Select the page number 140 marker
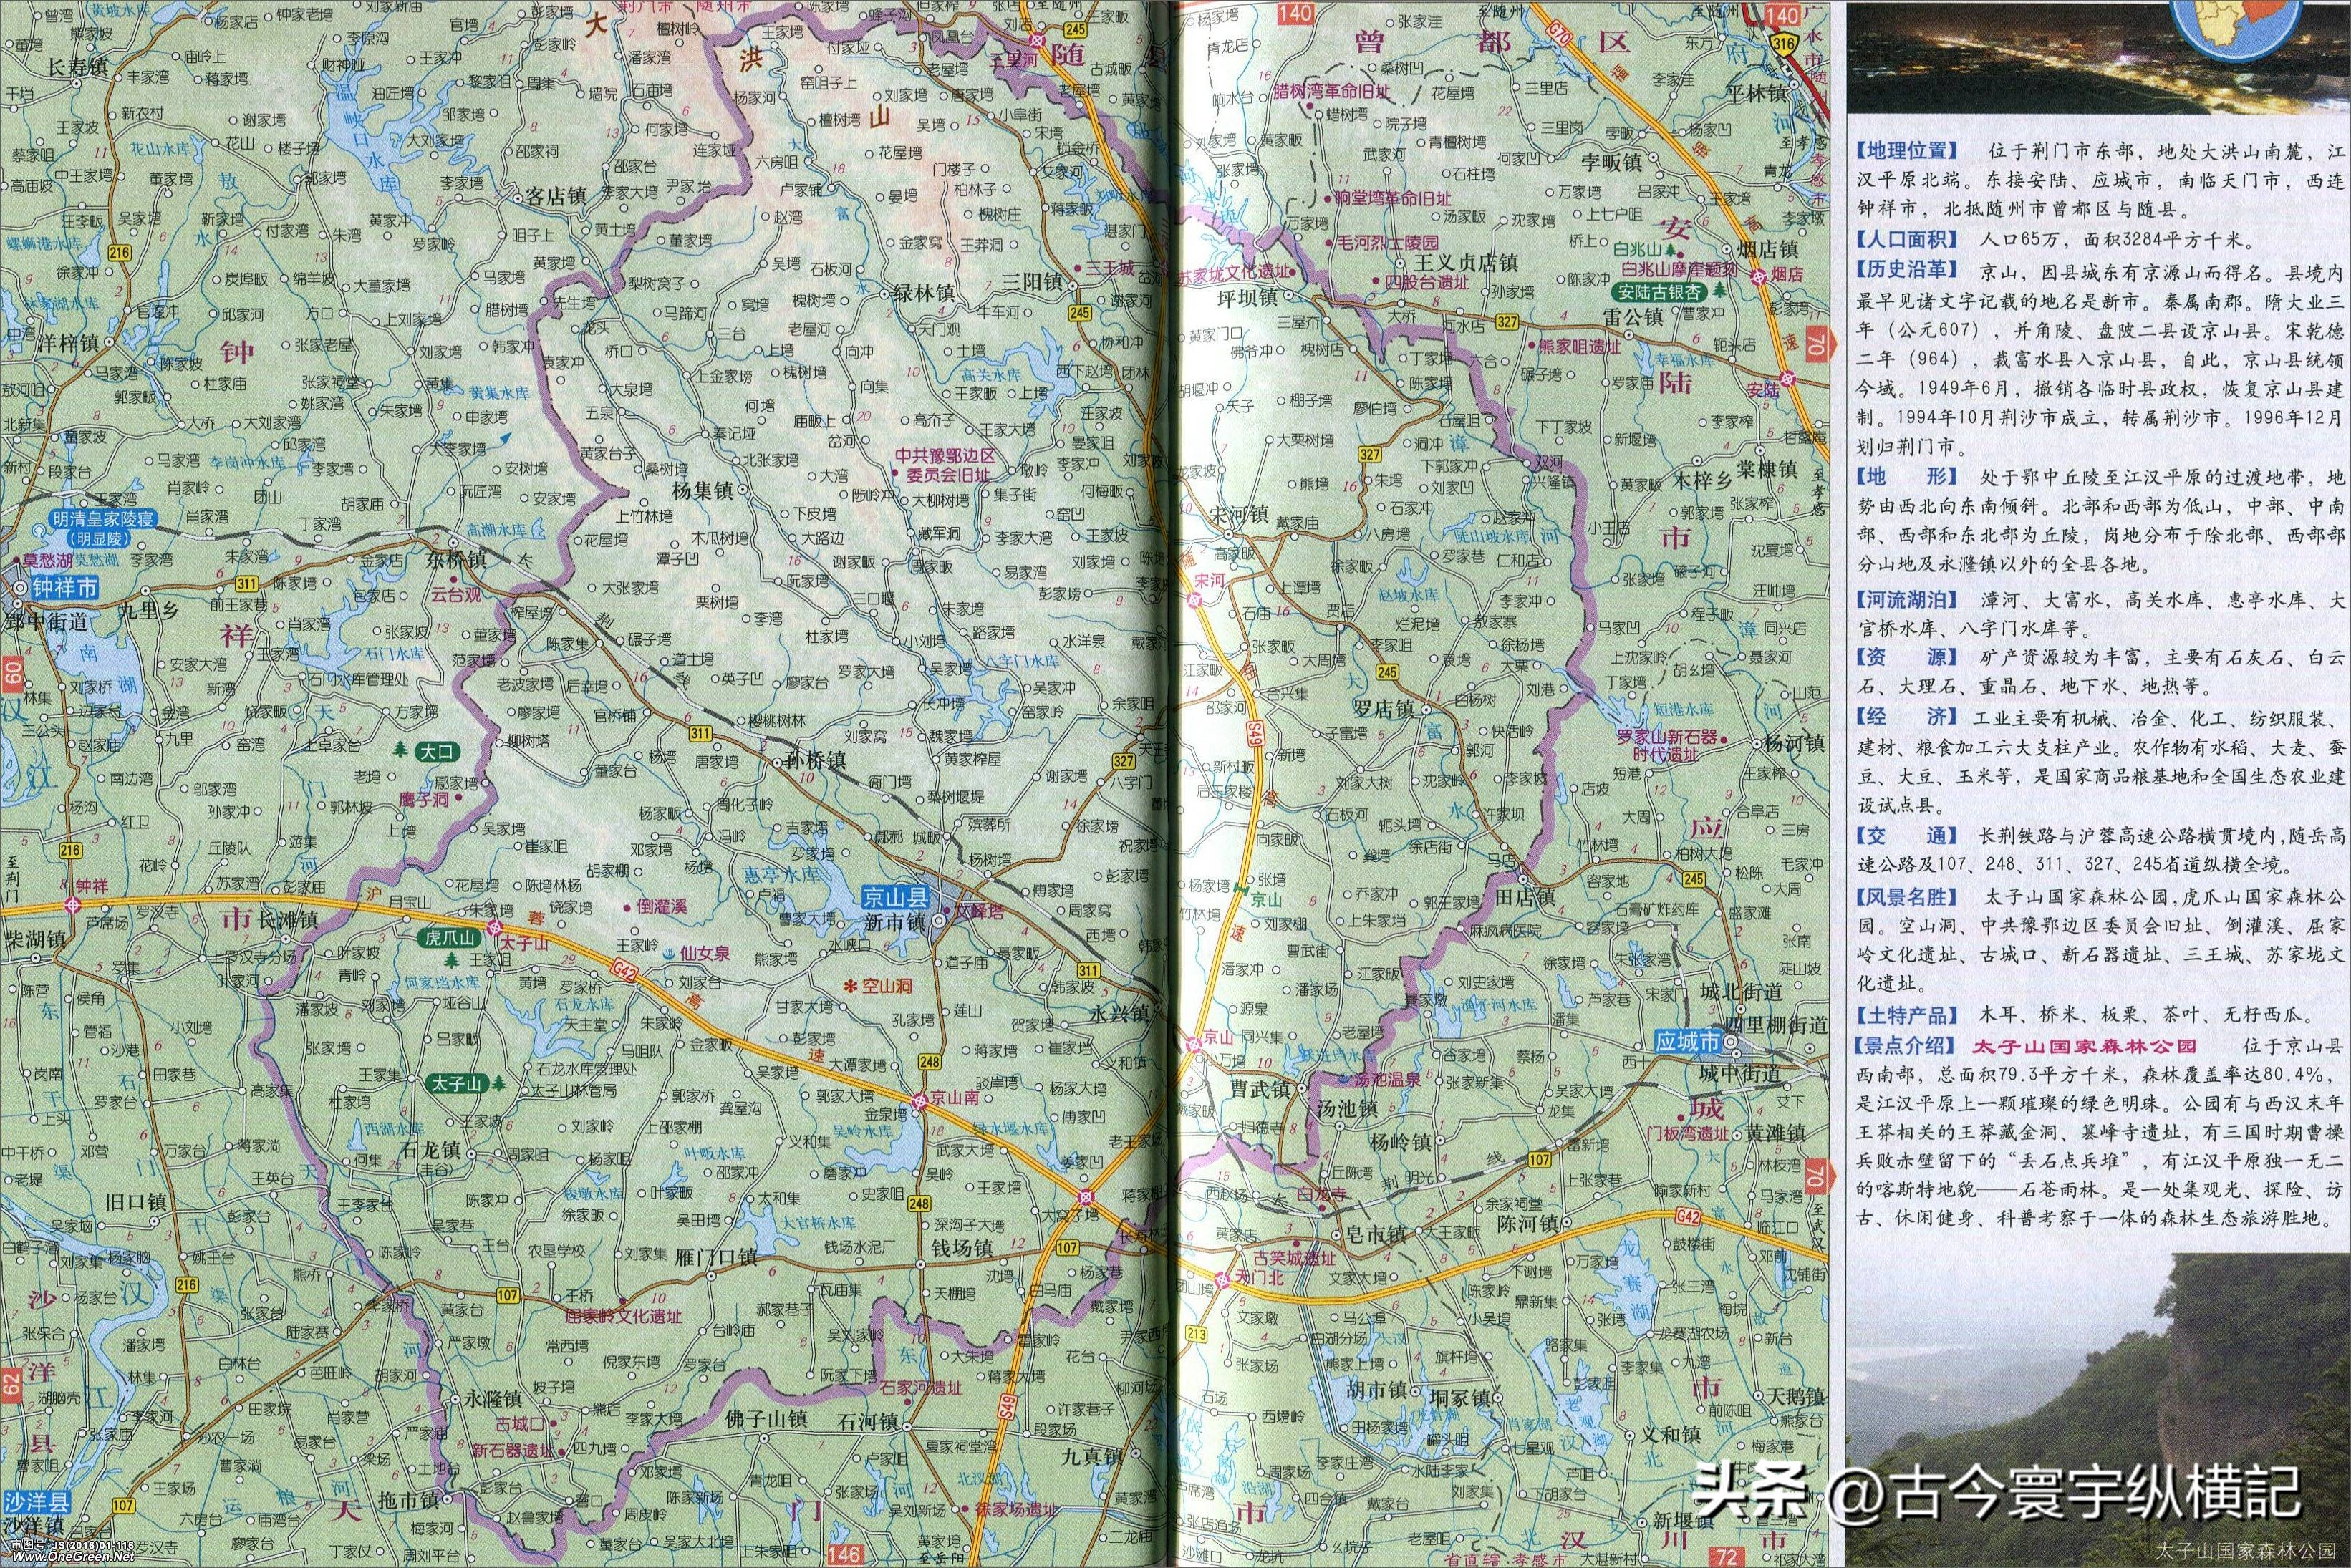Viewport: 2351px width, 1568px height. coord(1293,14)
